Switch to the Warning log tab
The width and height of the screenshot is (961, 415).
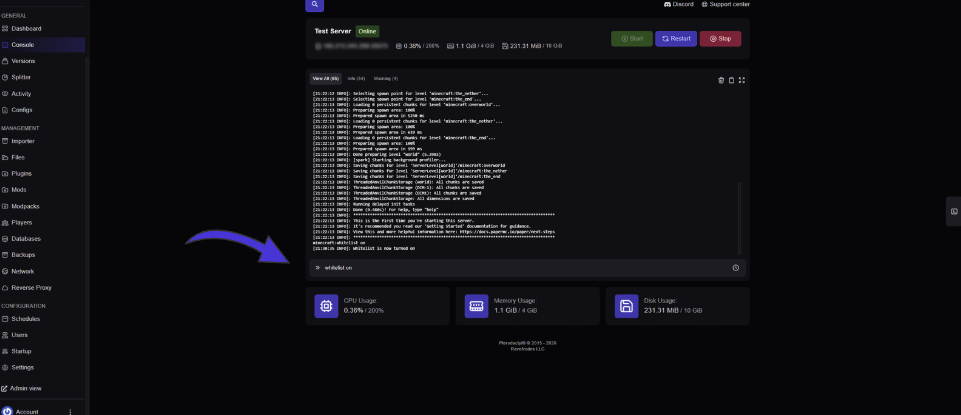pyautogui.click(x=386, y=78)
